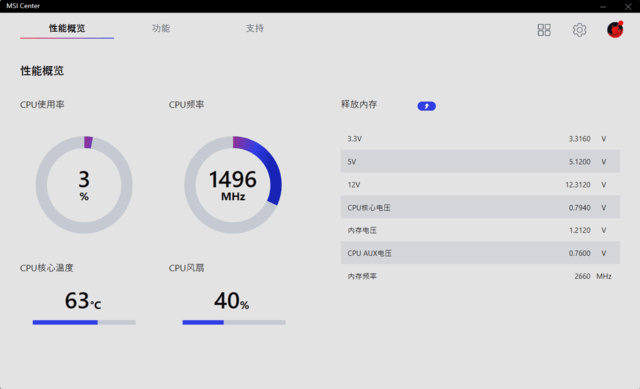Click the CPU核心温度 progress bar
Image resolution: width=640 pixels, height=389 pixels.
tap(84, 322)
